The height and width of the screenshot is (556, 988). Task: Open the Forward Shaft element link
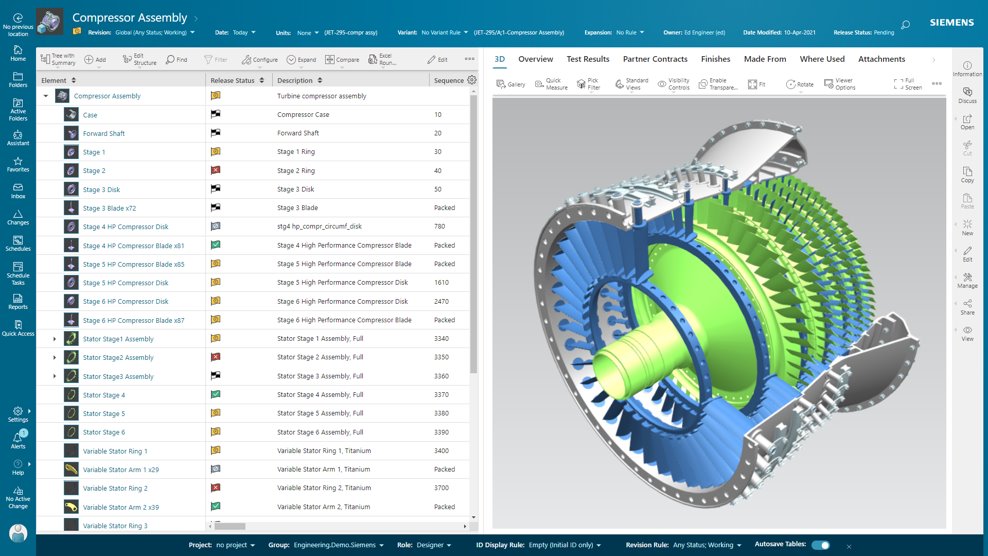[x=103, y=133]
